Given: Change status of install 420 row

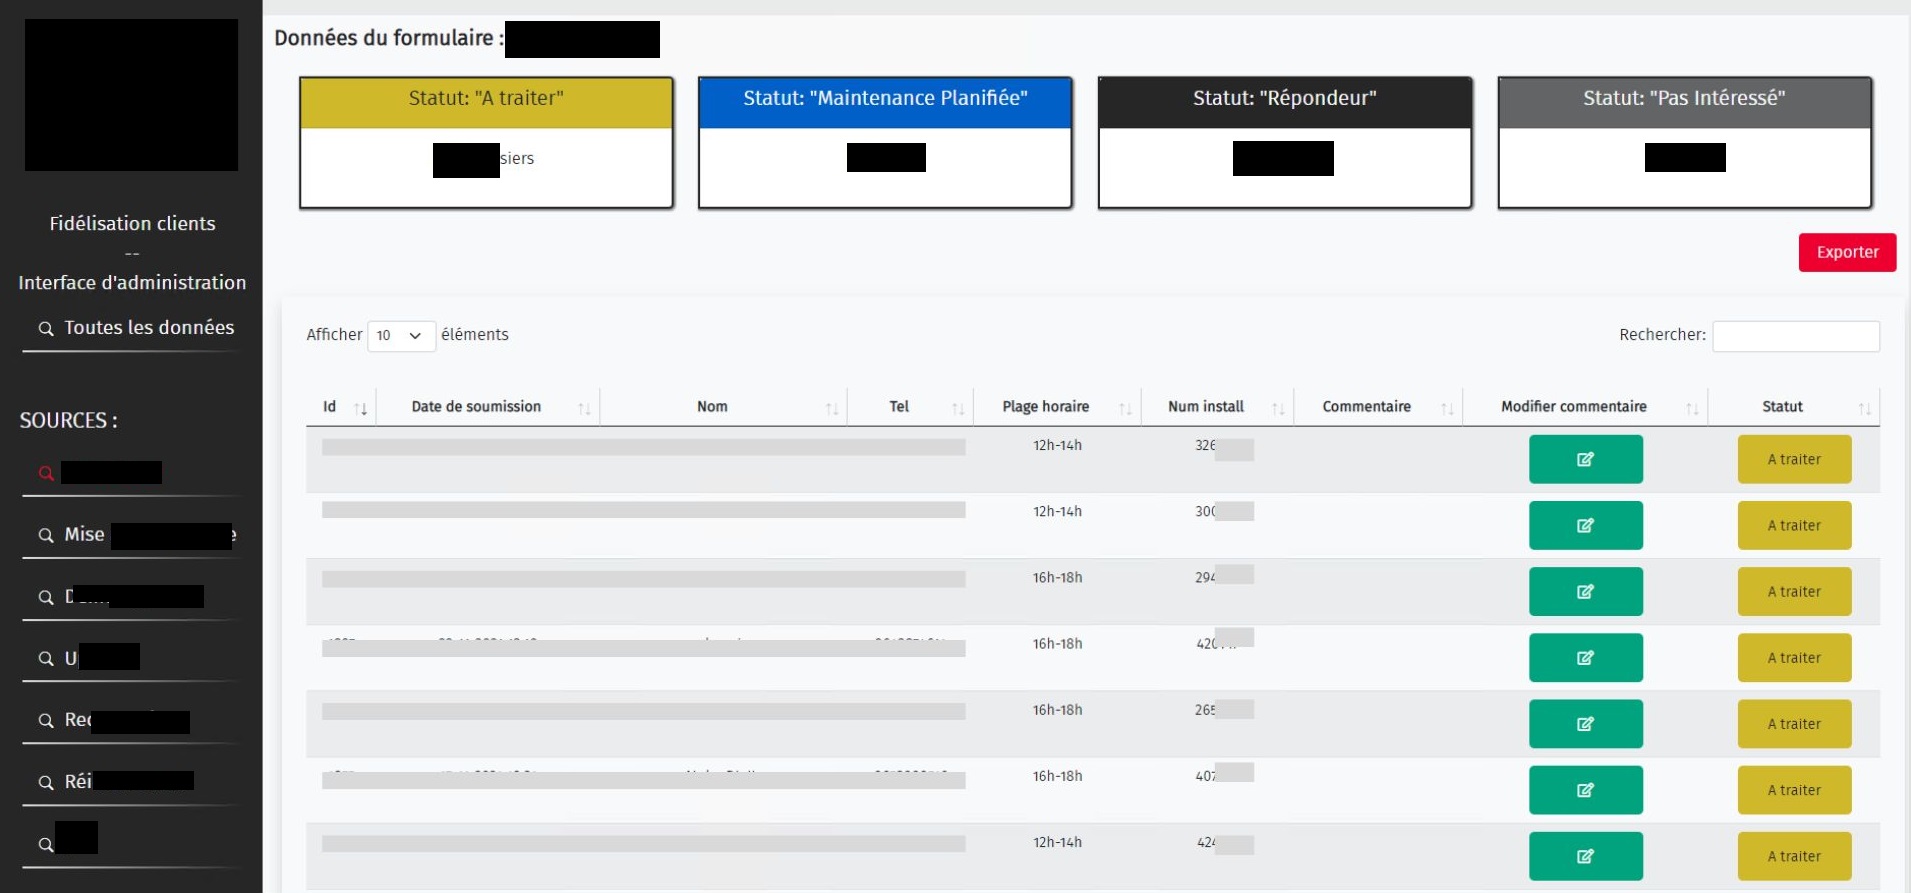Looking at the screenshot, I should (1794, 657).
